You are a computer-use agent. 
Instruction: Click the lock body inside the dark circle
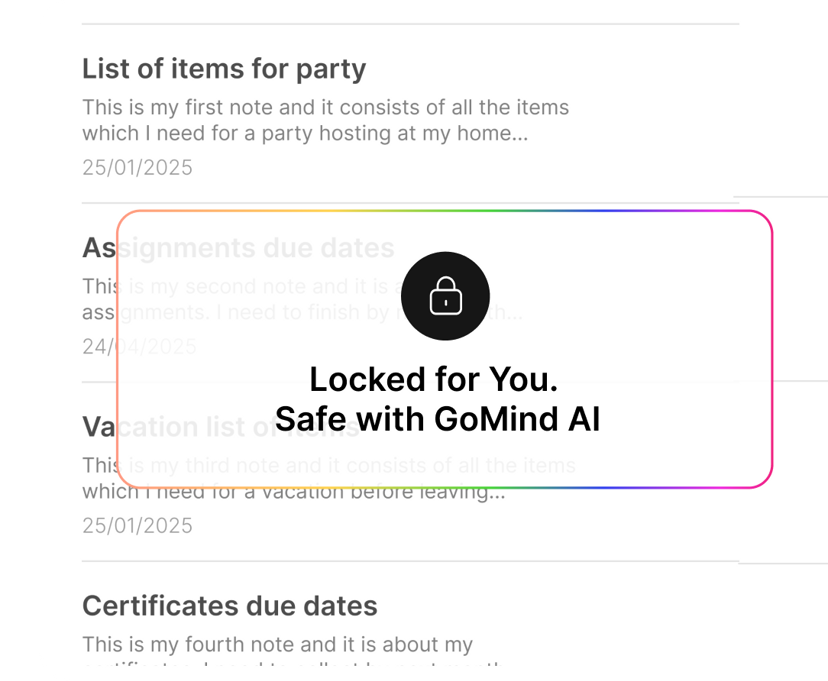click(x=445, y=301)
